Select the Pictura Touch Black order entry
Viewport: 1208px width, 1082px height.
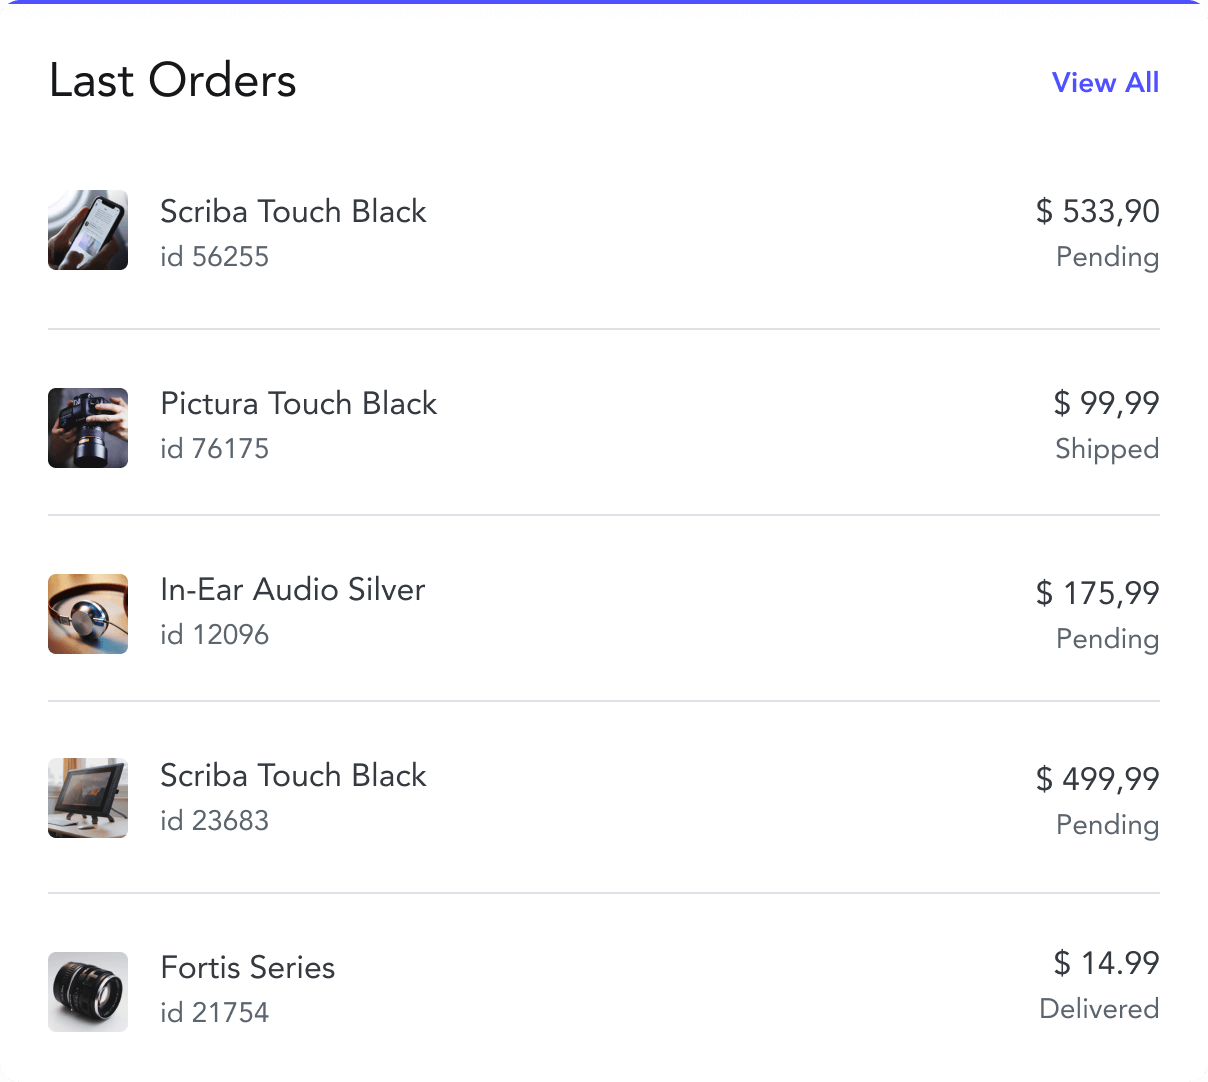[298, 403]
